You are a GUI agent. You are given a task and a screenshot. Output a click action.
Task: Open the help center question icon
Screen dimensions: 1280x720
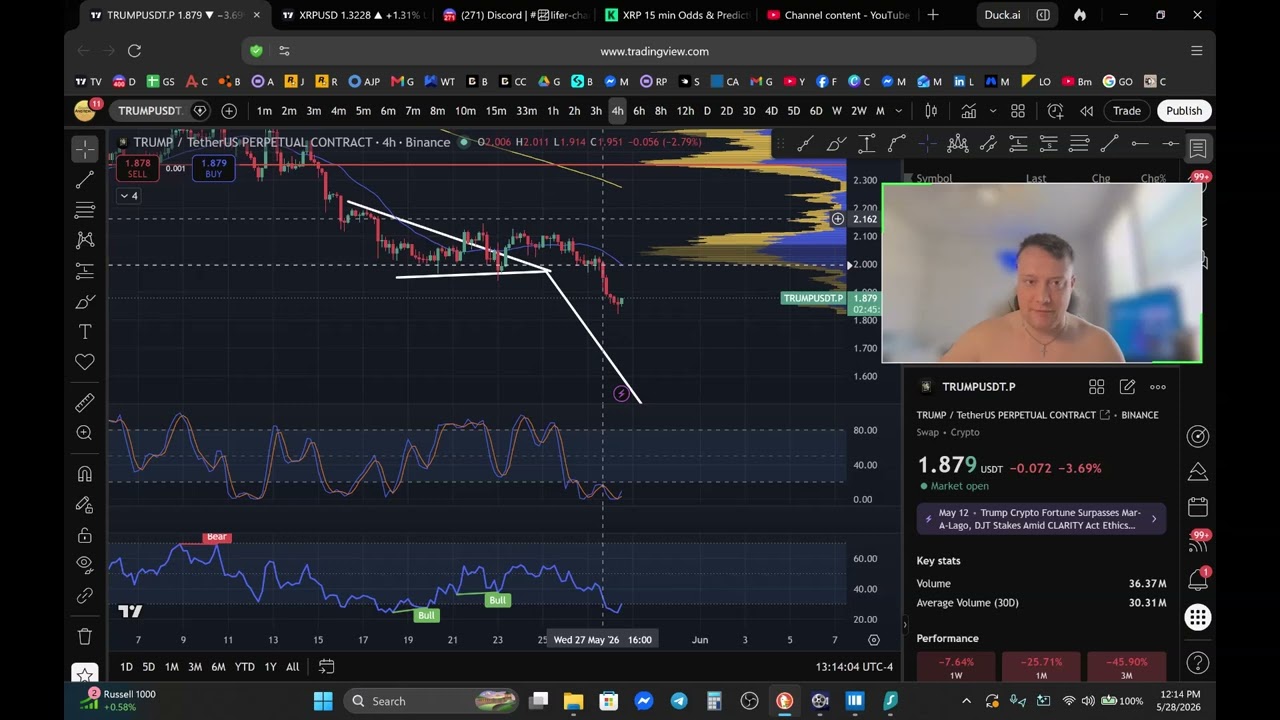1197,663
